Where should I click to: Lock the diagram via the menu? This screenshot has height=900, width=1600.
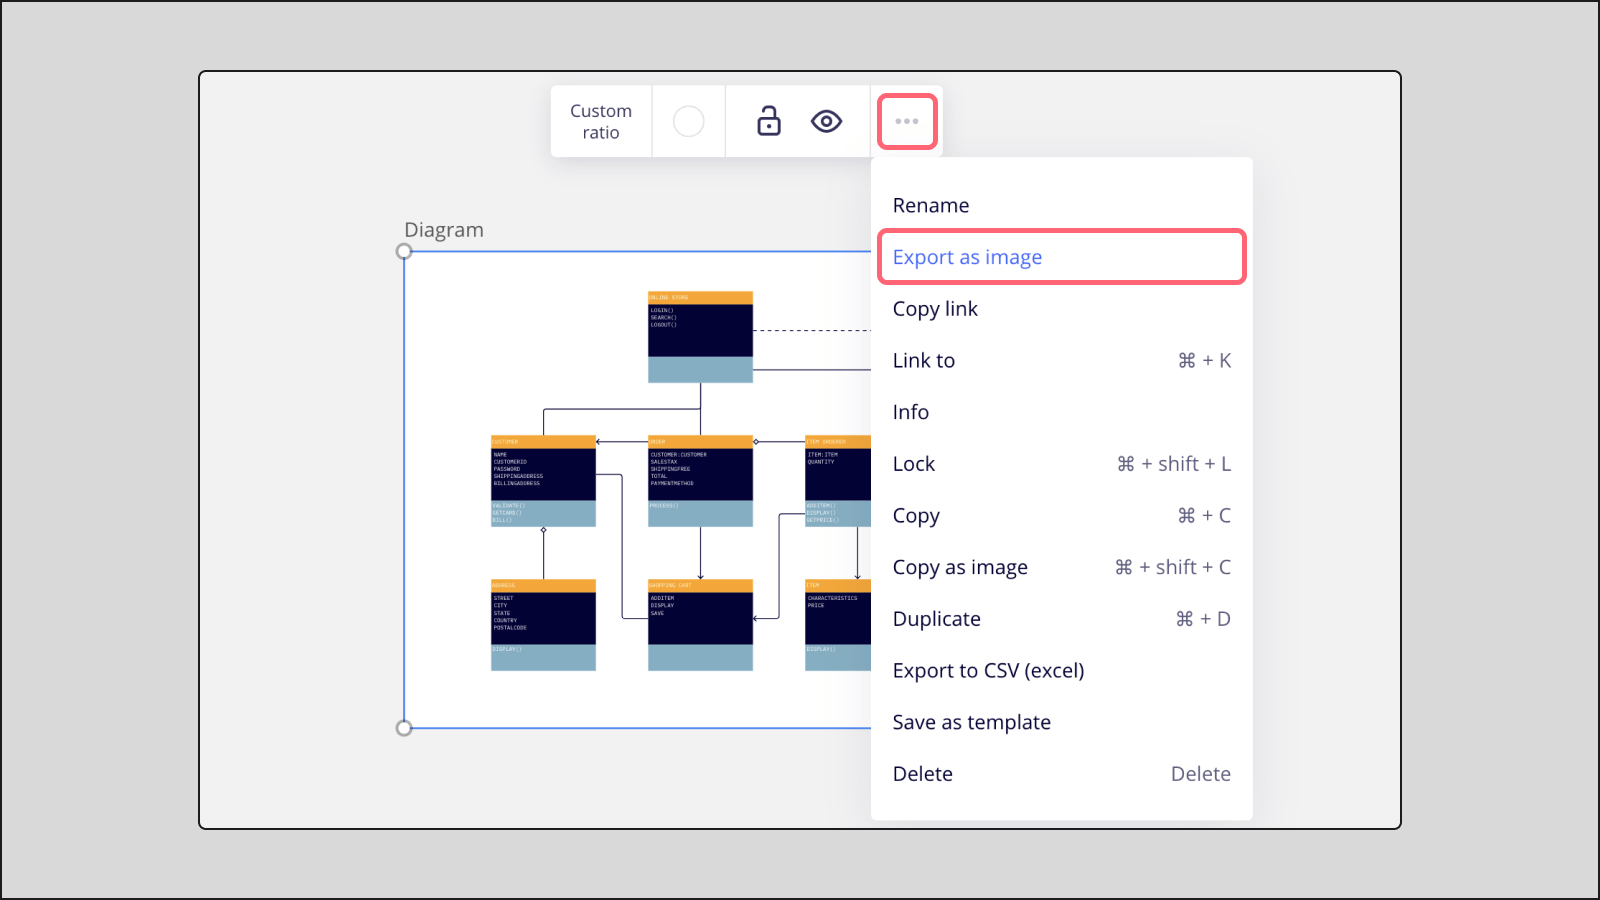914,463
